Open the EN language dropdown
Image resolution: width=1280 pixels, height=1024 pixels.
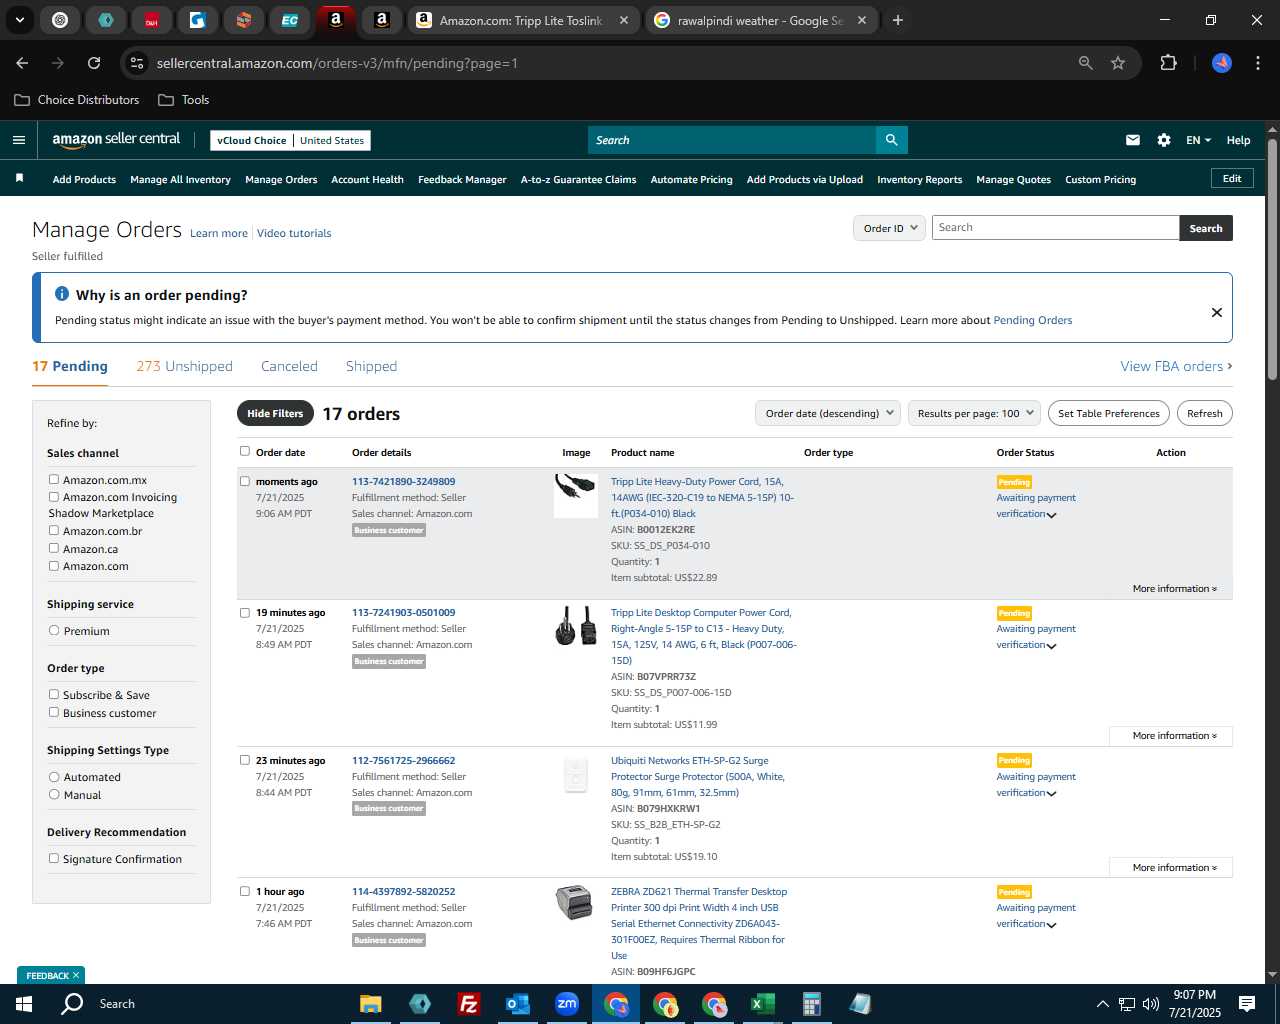tap(1198, 140)
